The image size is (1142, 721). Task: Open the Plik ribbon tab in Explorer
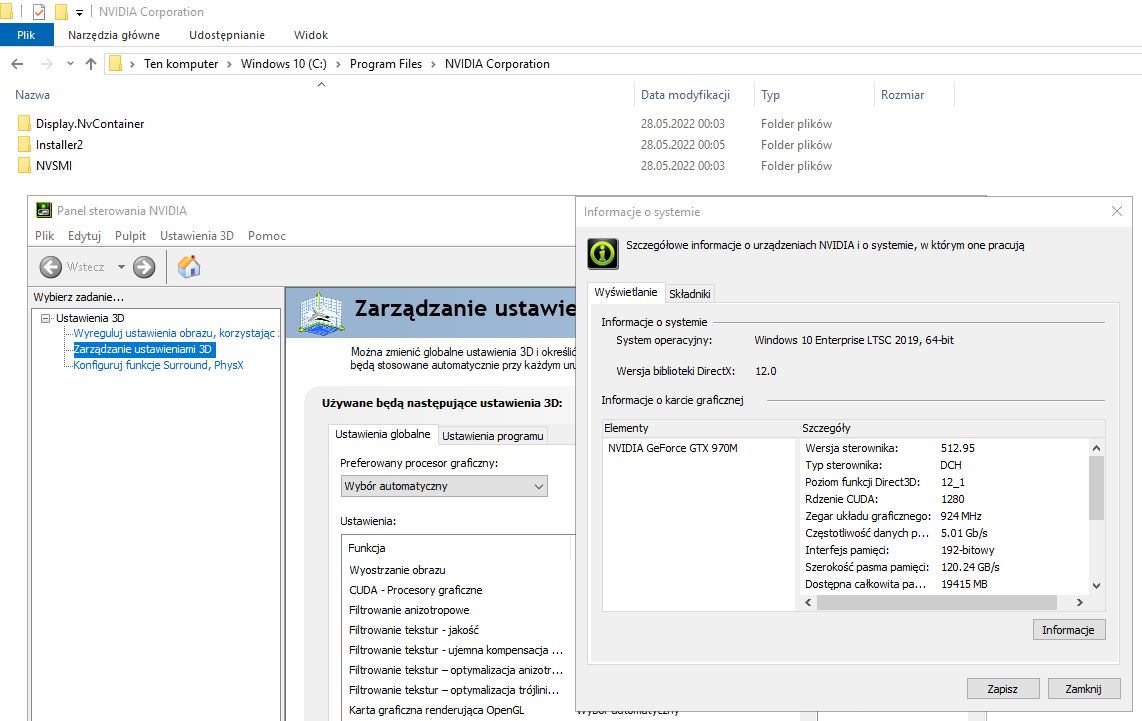click(26, 35)
